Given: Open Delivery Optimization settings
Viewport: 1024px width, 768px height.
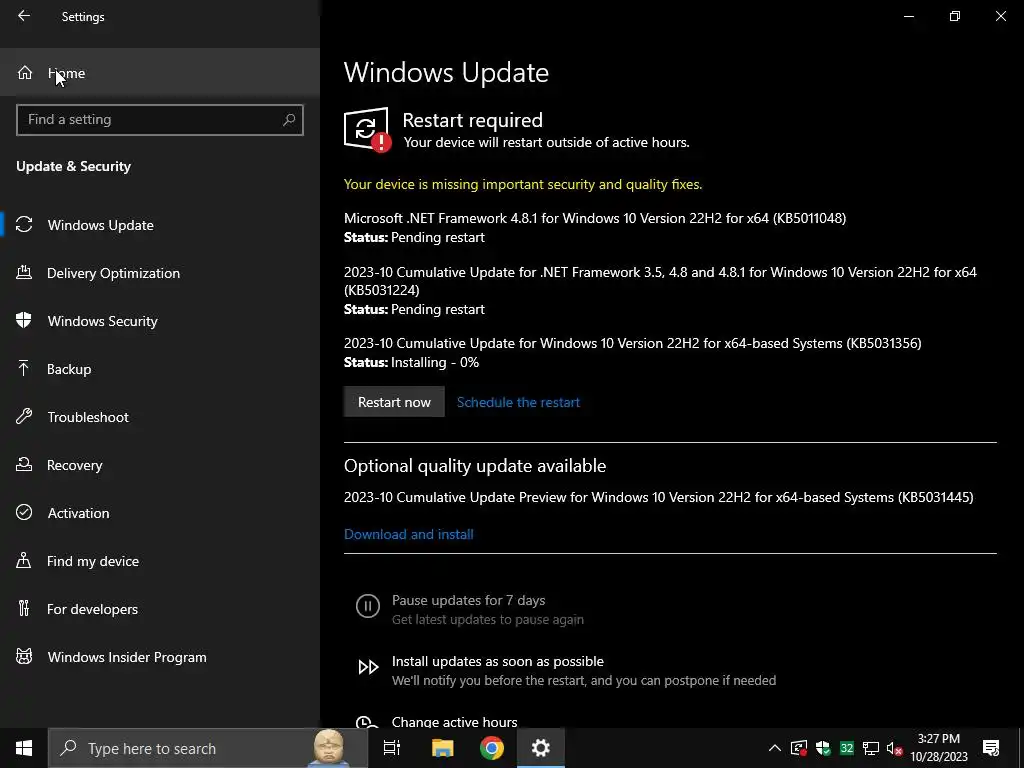Looking at the screenshot, I should click(160, 273).
